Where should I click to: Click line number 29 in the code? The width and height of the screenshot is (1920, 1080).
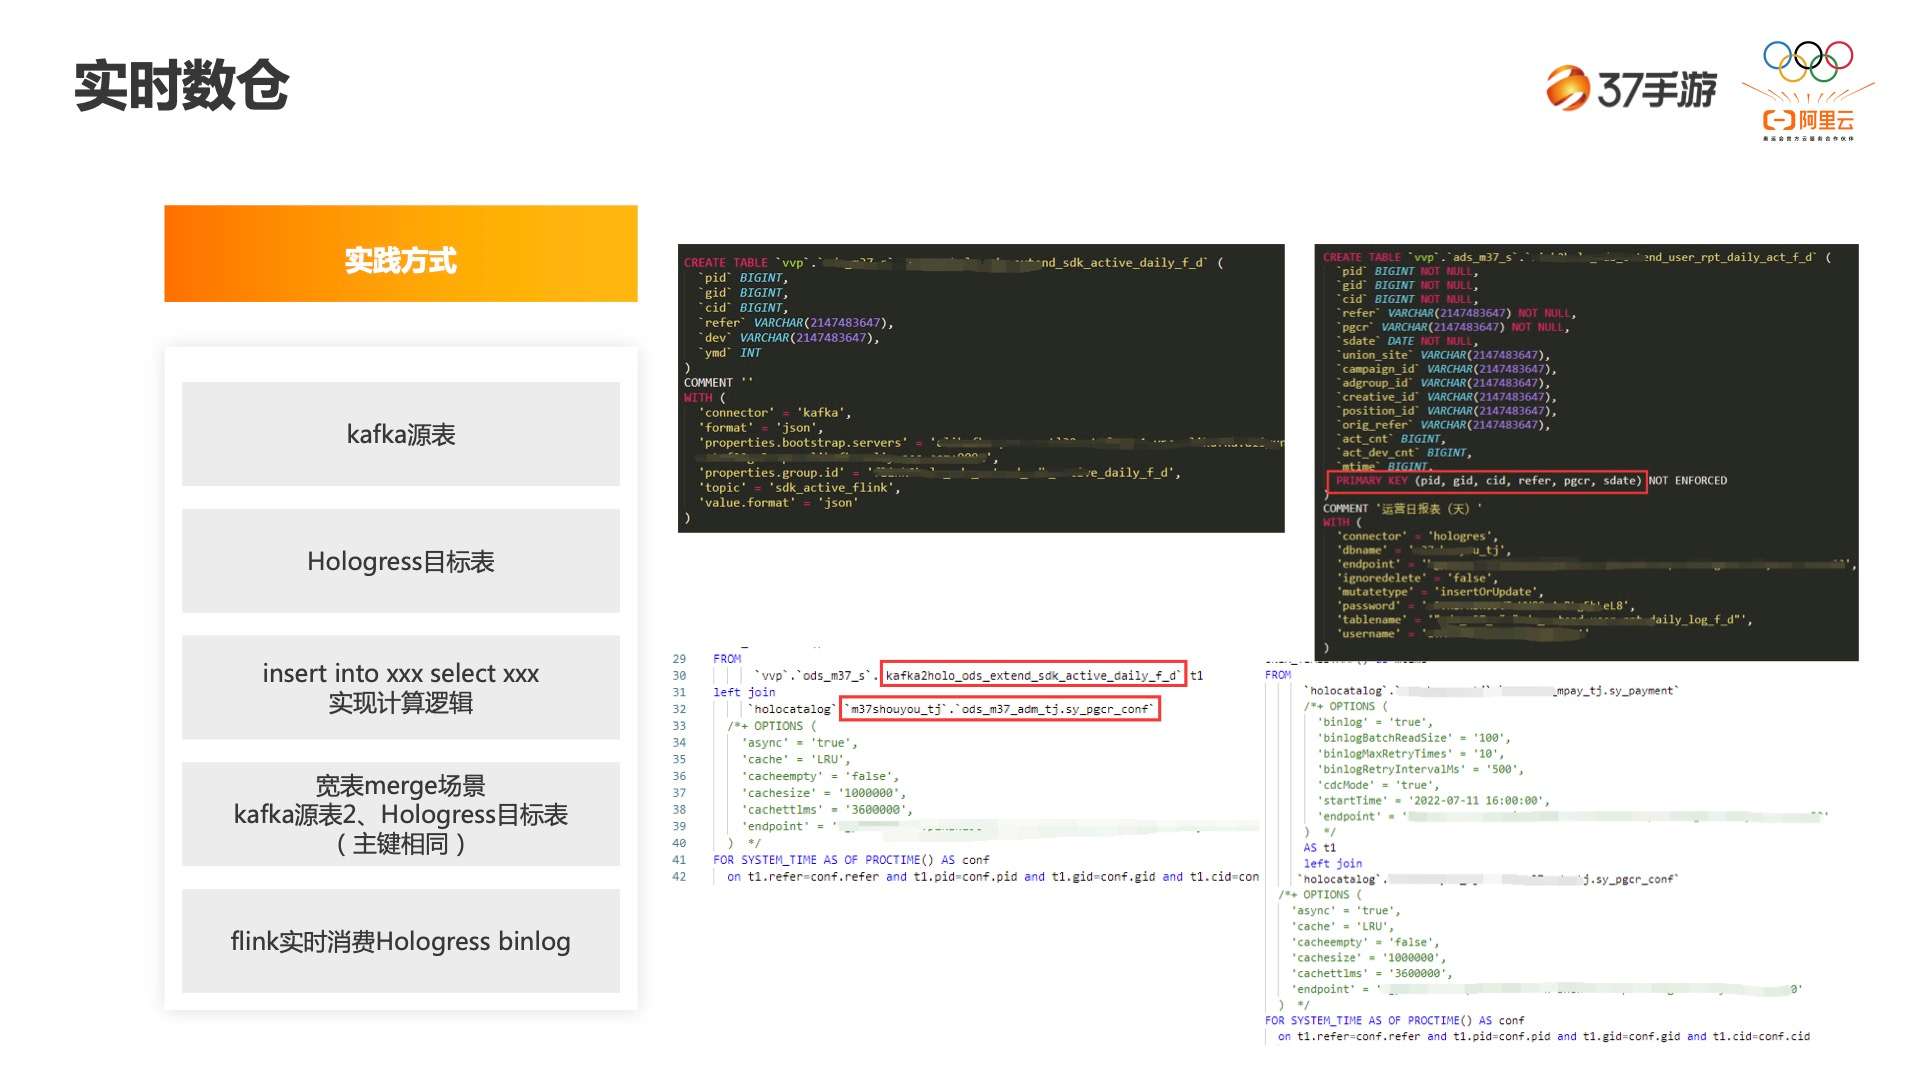point(679,659)
